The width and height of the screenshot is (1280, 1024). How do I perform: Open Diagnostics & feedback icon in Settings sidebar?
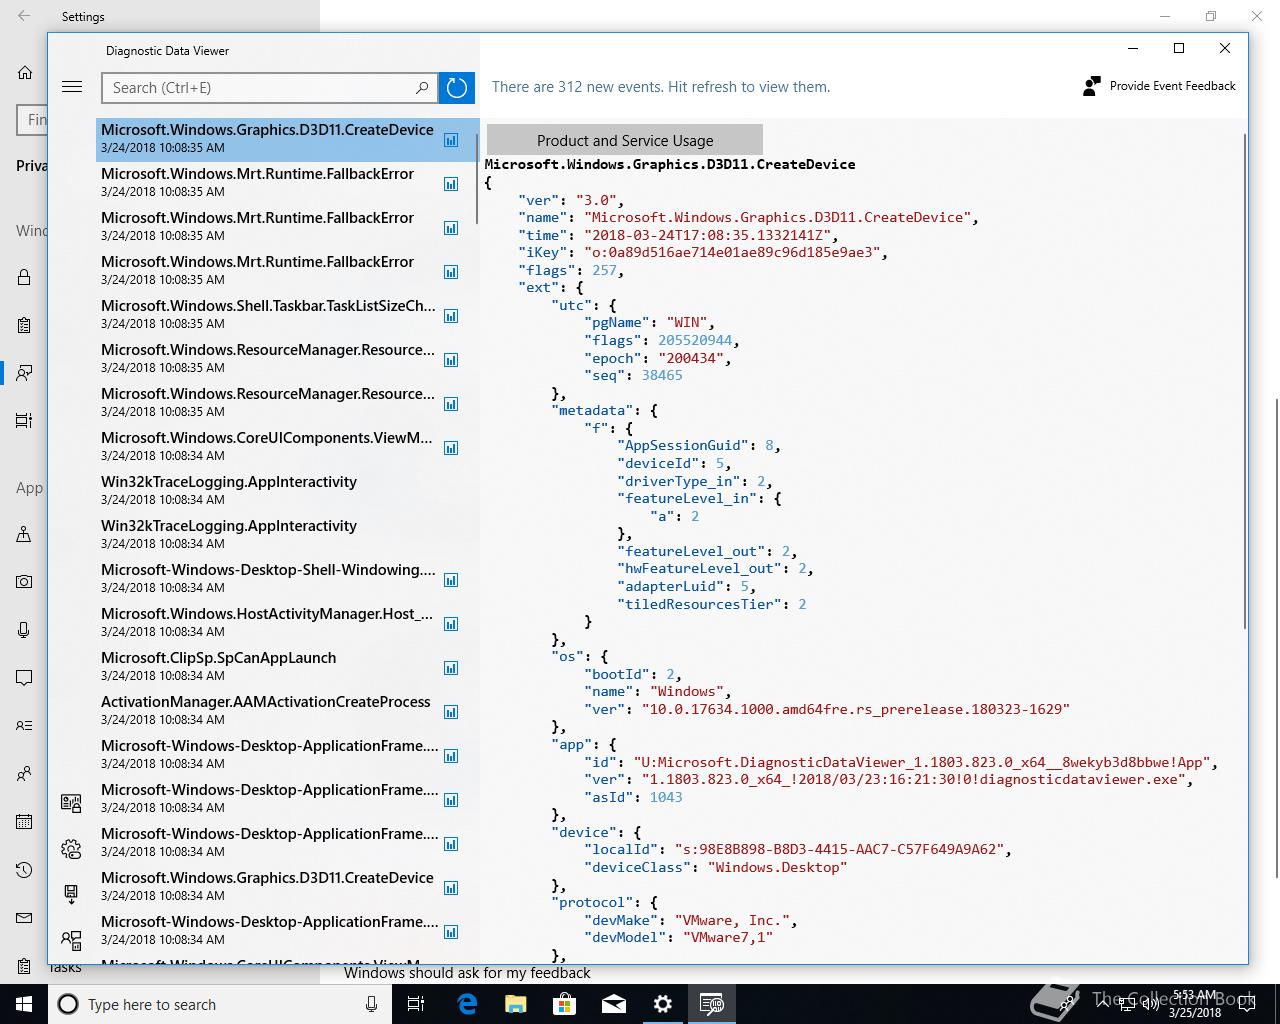(x=24, y=372)
